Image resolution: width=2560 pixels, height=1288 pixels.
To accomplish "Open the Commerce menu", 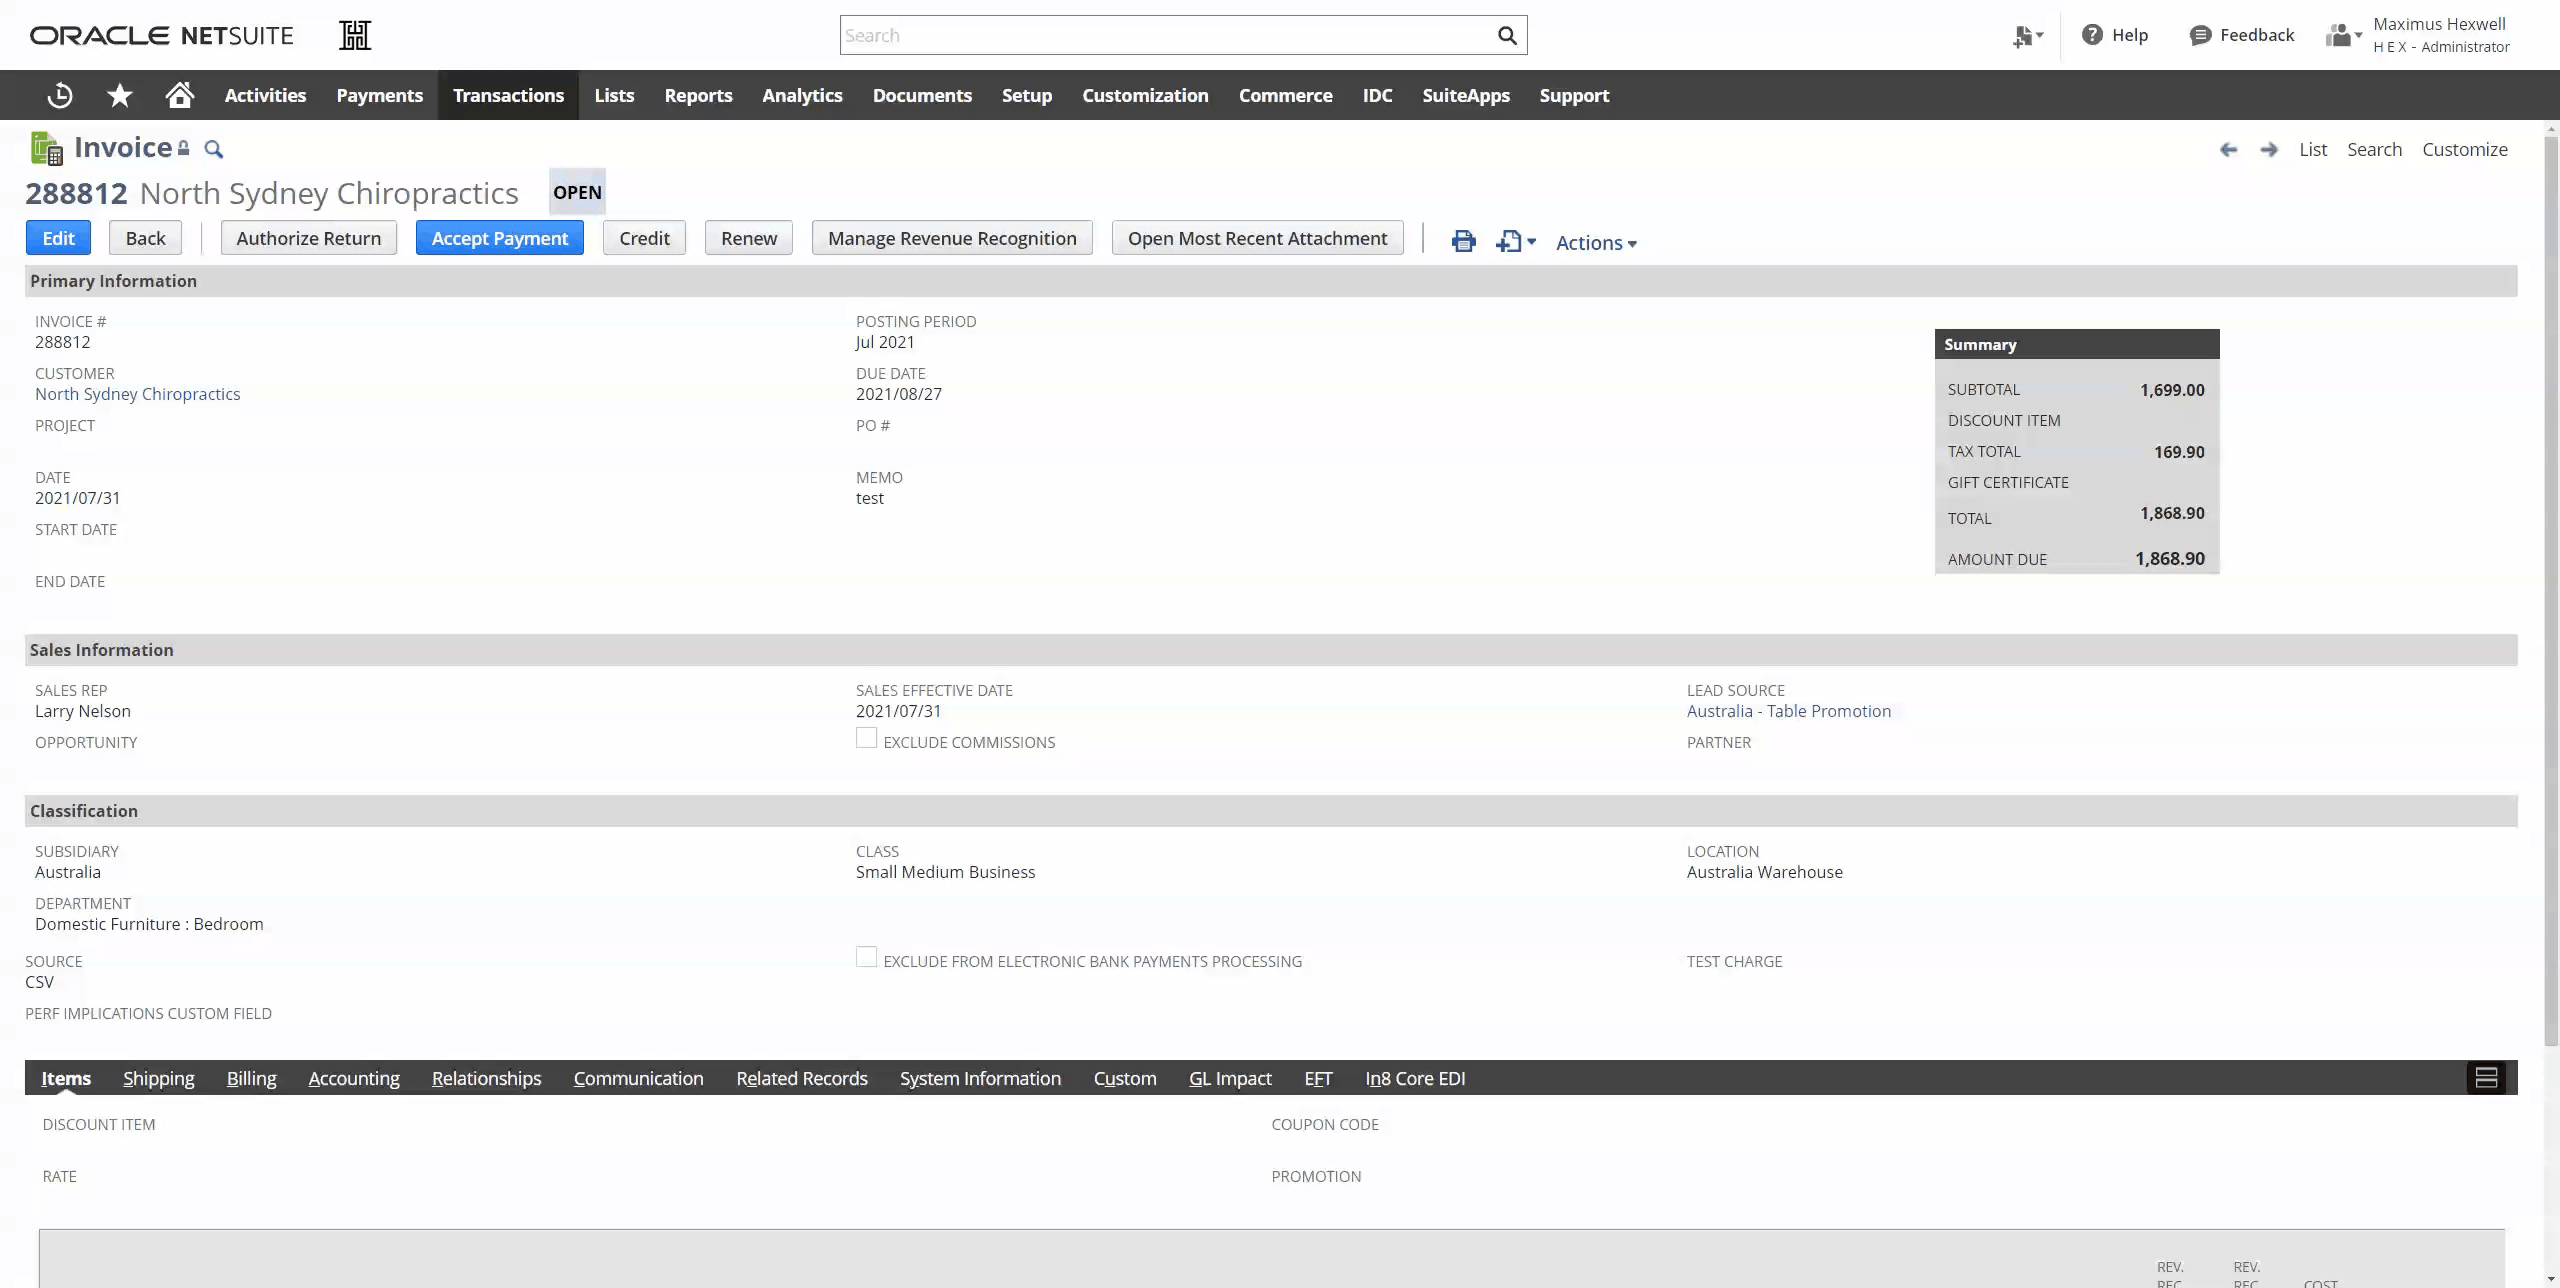I will pos(1285,95).
